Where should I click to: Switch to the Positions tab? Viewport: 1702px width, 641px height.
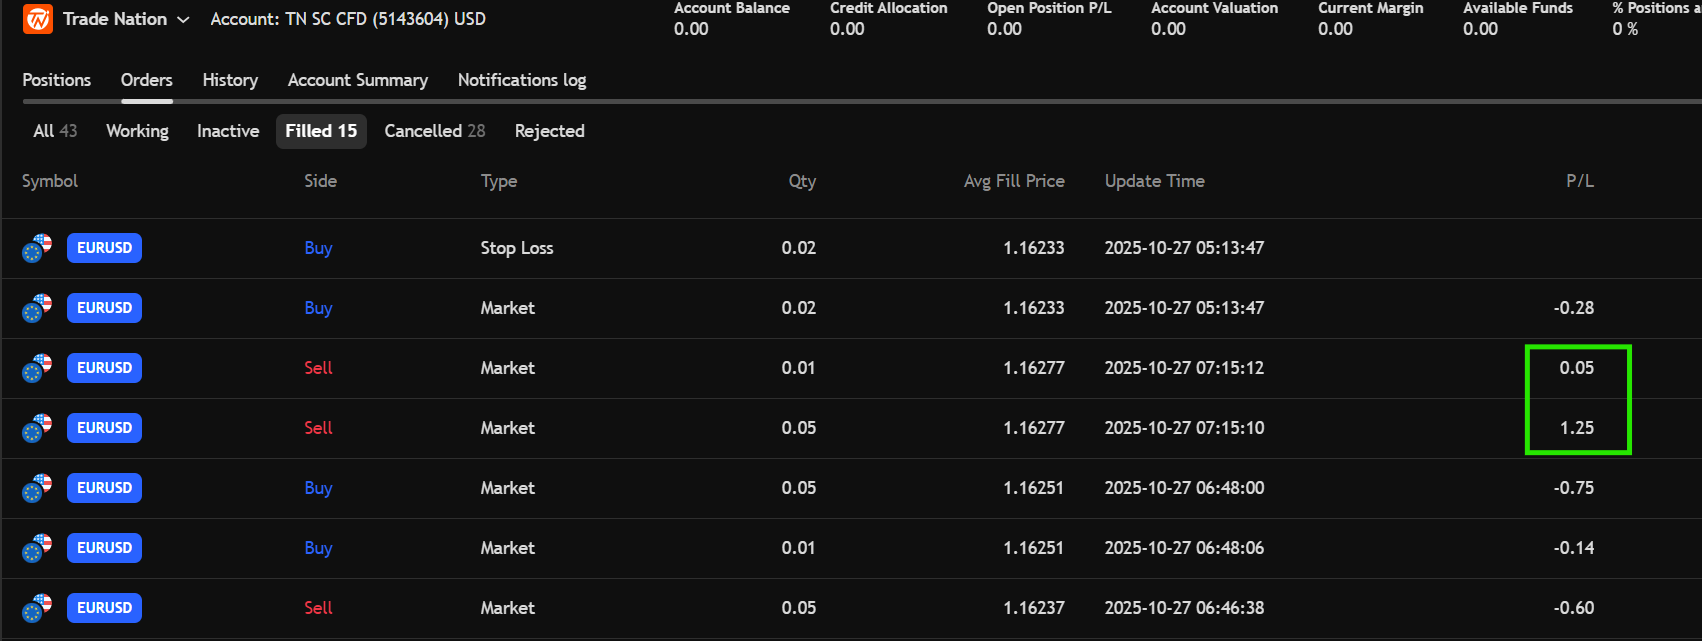point(57,80)
